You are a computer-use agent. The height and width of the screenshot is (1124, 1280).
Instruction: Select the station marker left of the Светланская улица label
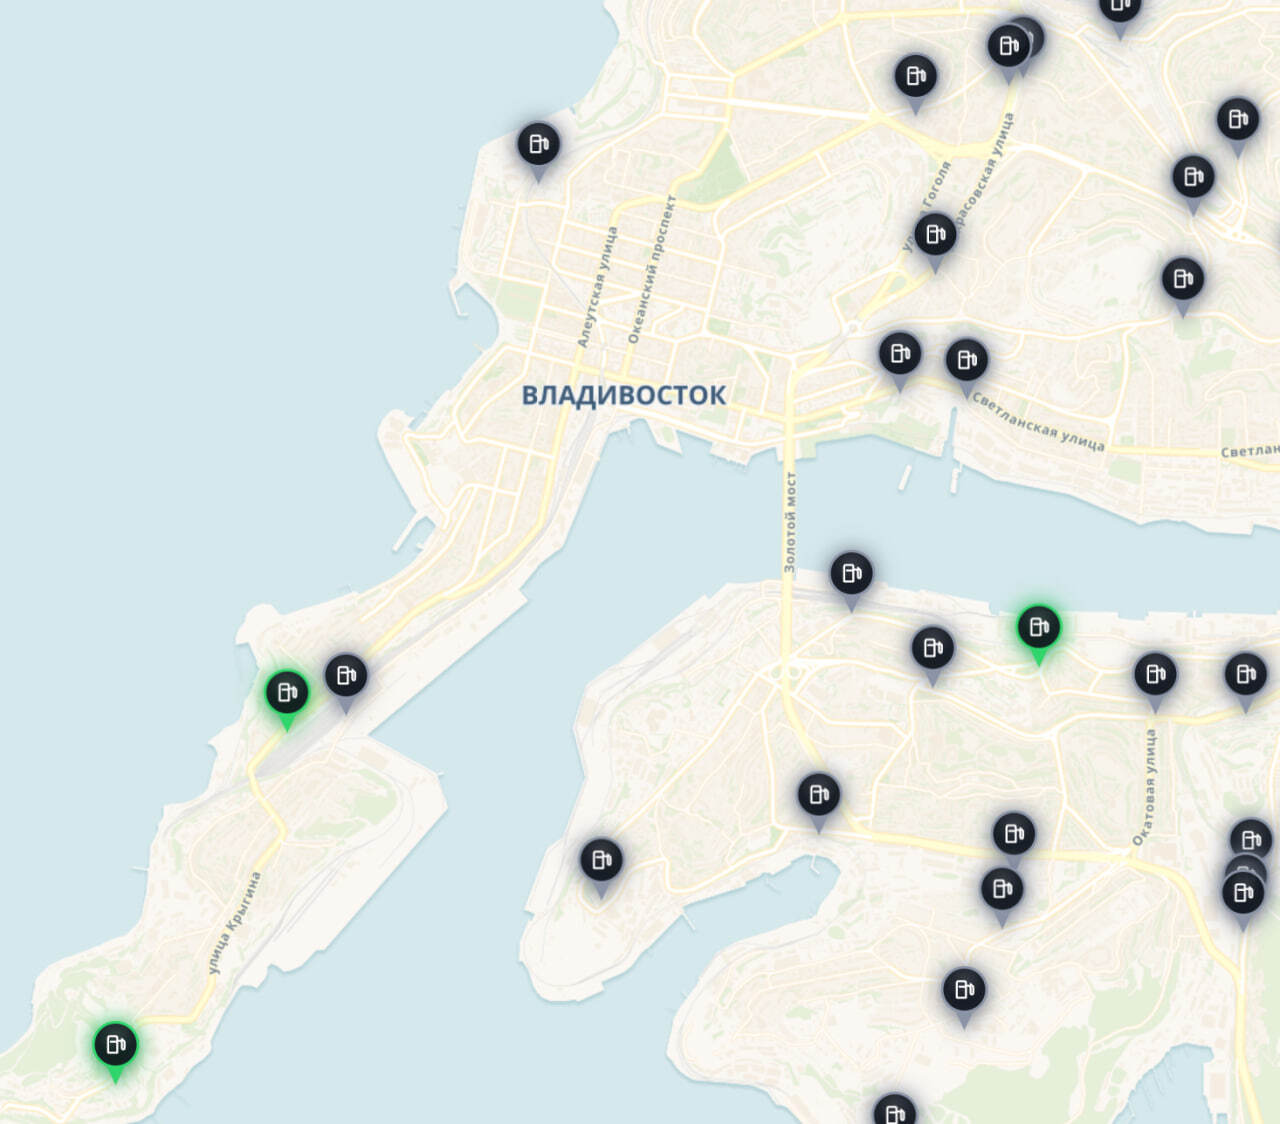tap(900, 355)
